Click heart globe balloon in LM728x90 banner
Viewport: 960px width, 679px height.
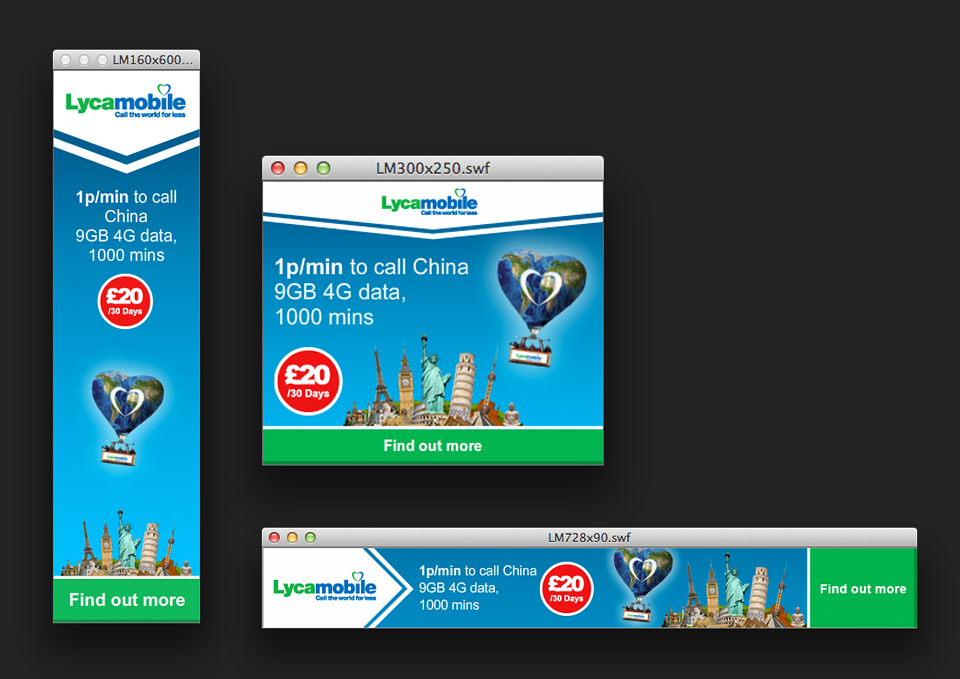pyautogui.click(x=642, y=584)
